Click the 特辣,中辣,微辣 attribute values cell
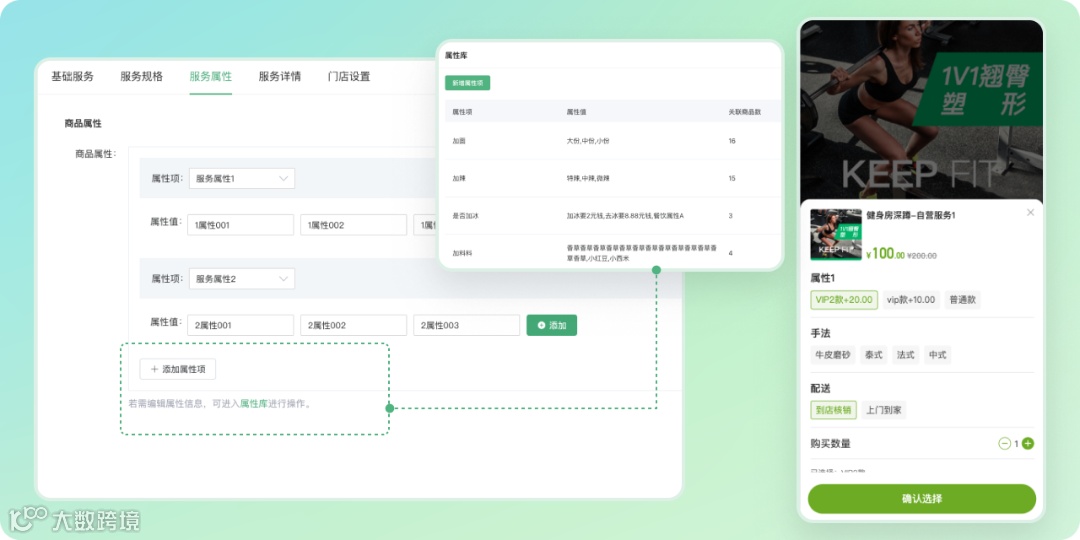 (x=588, y=178)
